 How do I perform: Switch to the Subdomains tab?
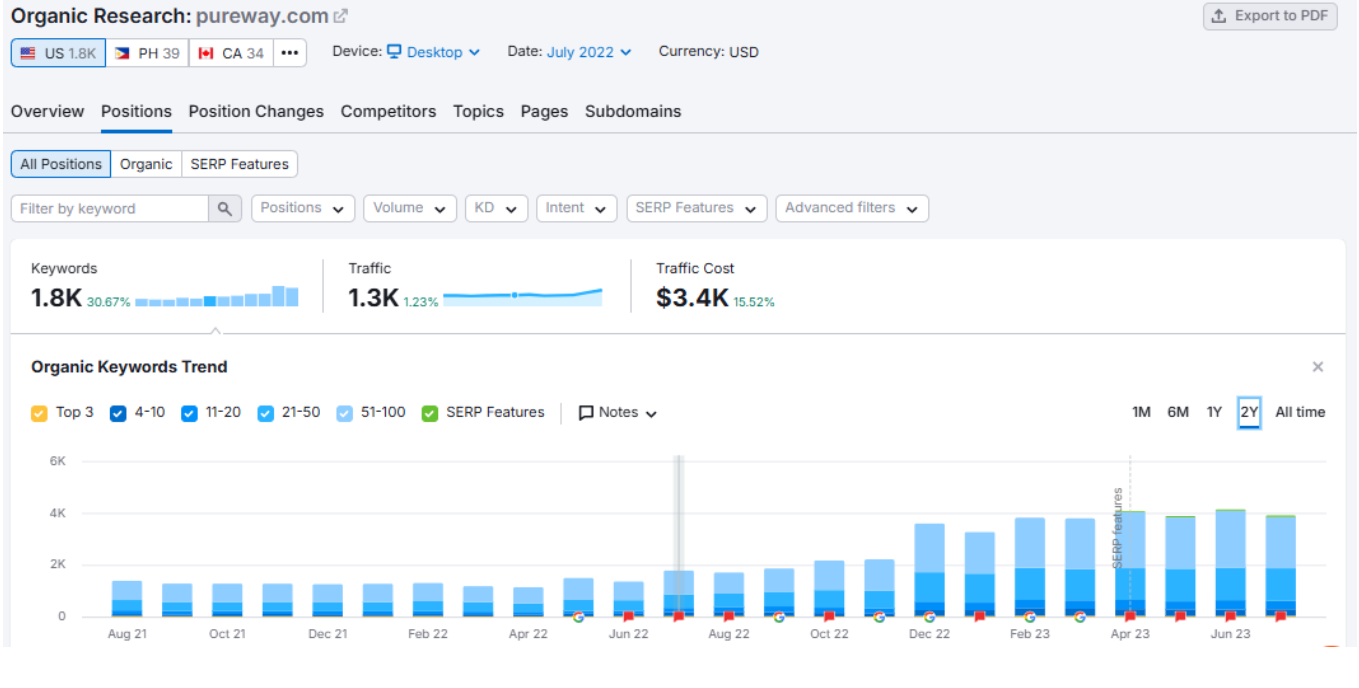tap(633, 111)
